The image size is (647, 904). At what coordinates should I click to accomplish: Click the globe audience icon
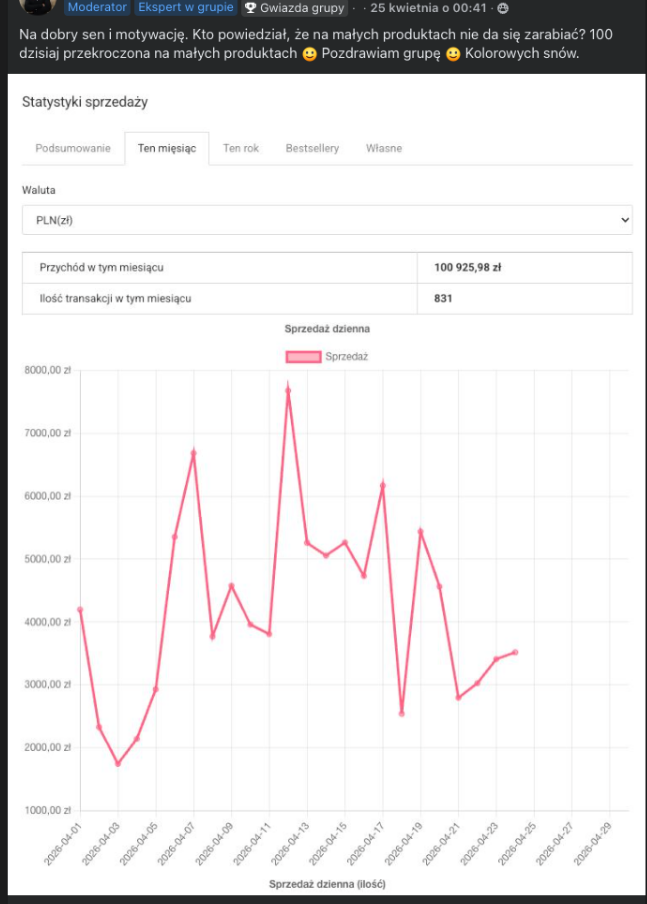click(x=503, y=9)
